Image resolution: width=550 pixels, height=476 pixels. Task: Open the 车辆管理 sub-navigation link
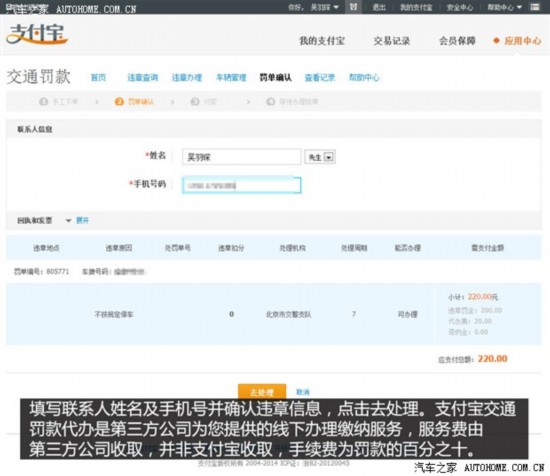point(231,78)
